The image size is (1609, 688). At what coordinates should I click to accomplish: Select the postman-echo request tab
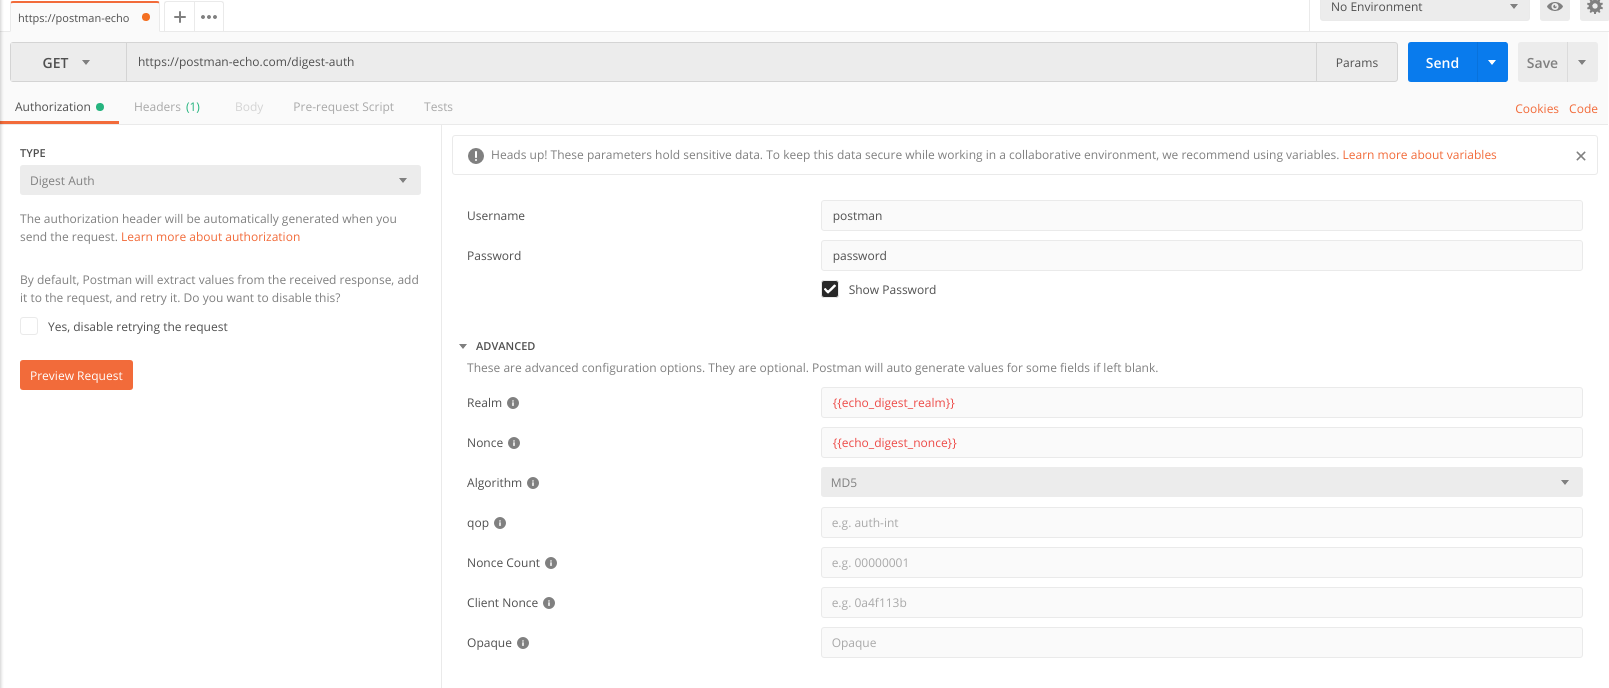[84, 17]
